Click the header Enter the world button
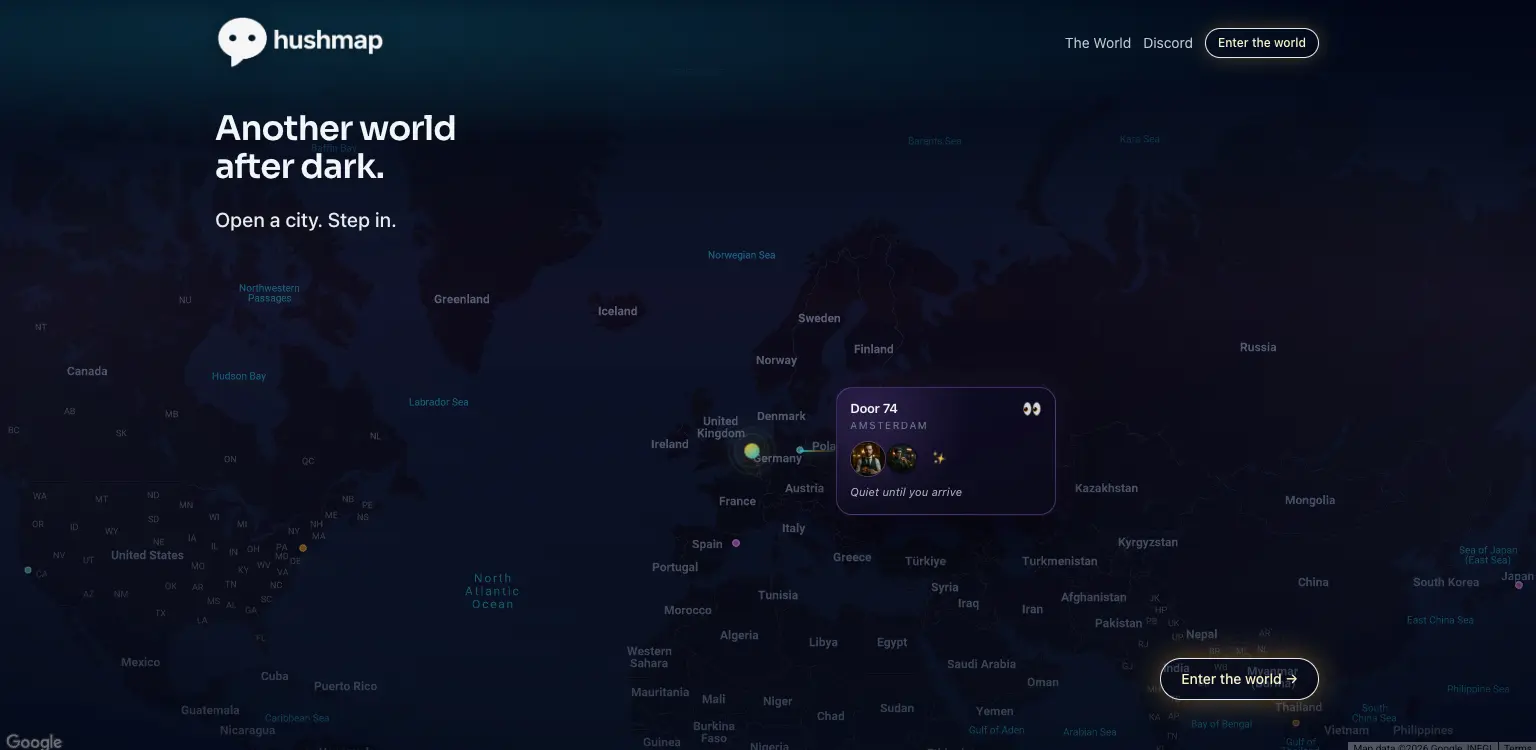Image resolution: width=1536 pixels, height=750 pixels. (1261, 43)
